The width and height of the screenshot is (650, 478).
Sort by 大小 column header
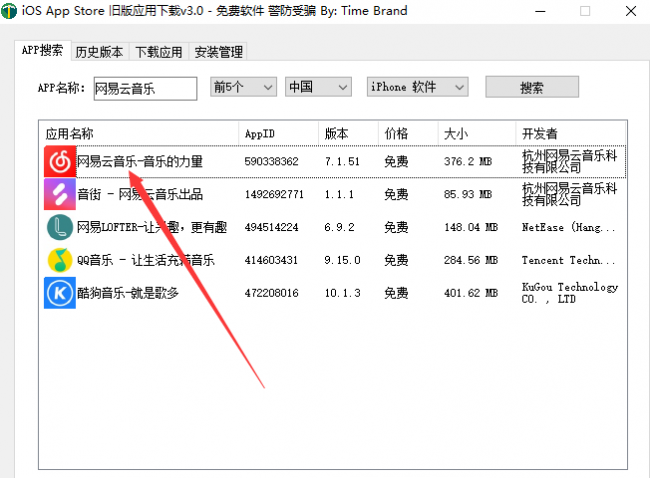[x=477, y=133]
